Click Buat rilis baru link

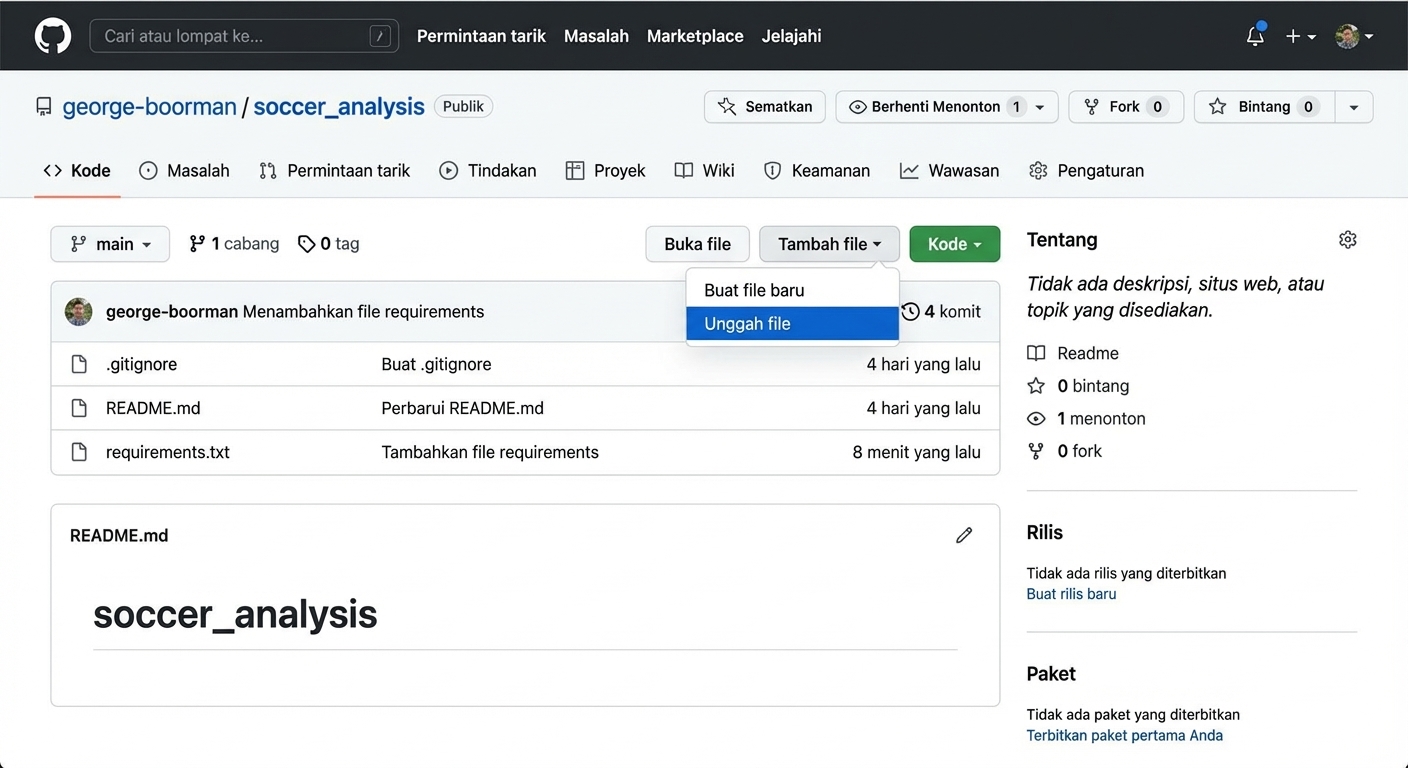[1071, 594]
